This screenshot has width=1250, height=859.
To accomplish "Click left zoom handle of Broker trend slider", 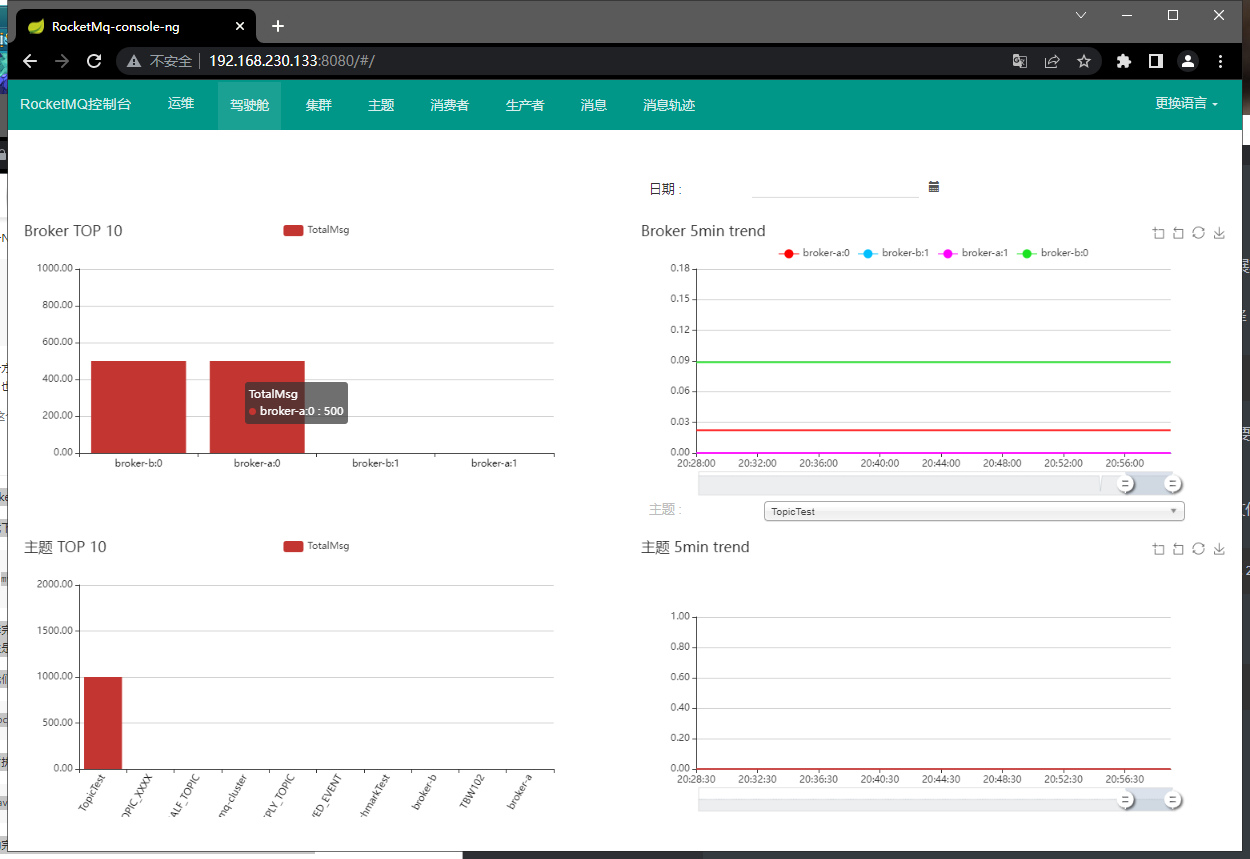I will click(x=1125, y=484).
